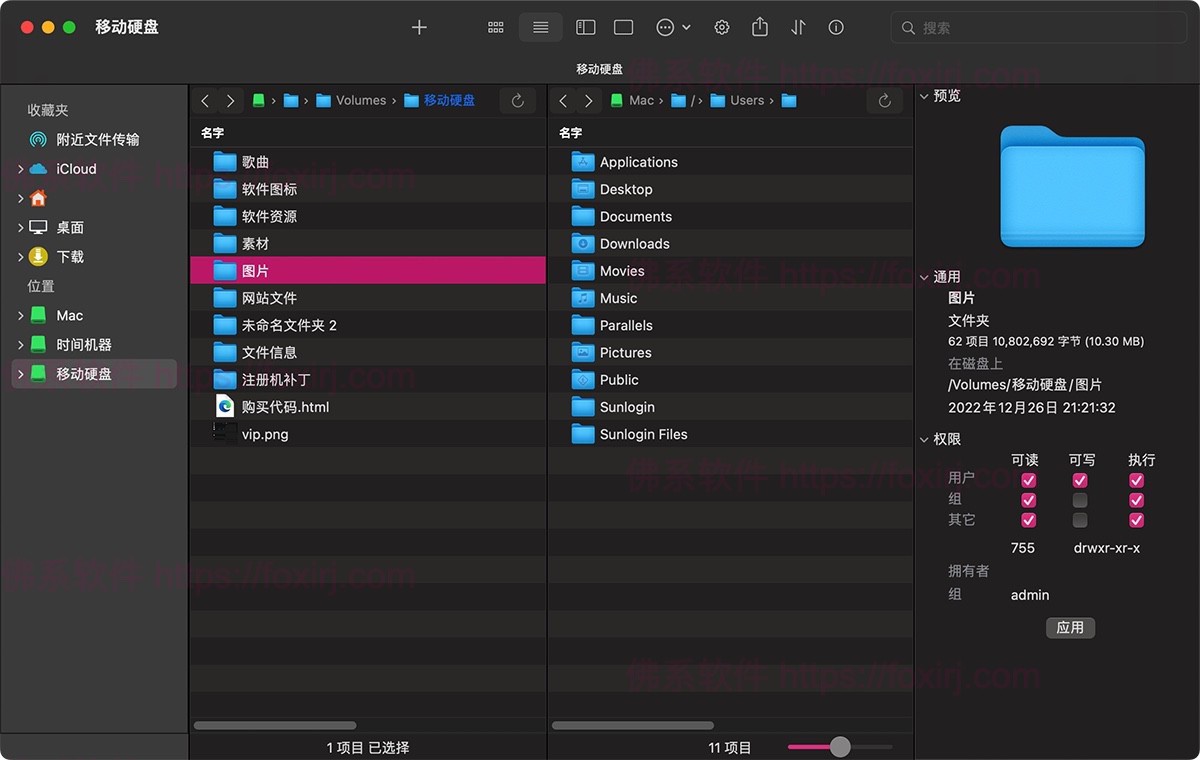
Task: Collapse the 预览 section
Action: pyautogui.click(x=923, y=96)
